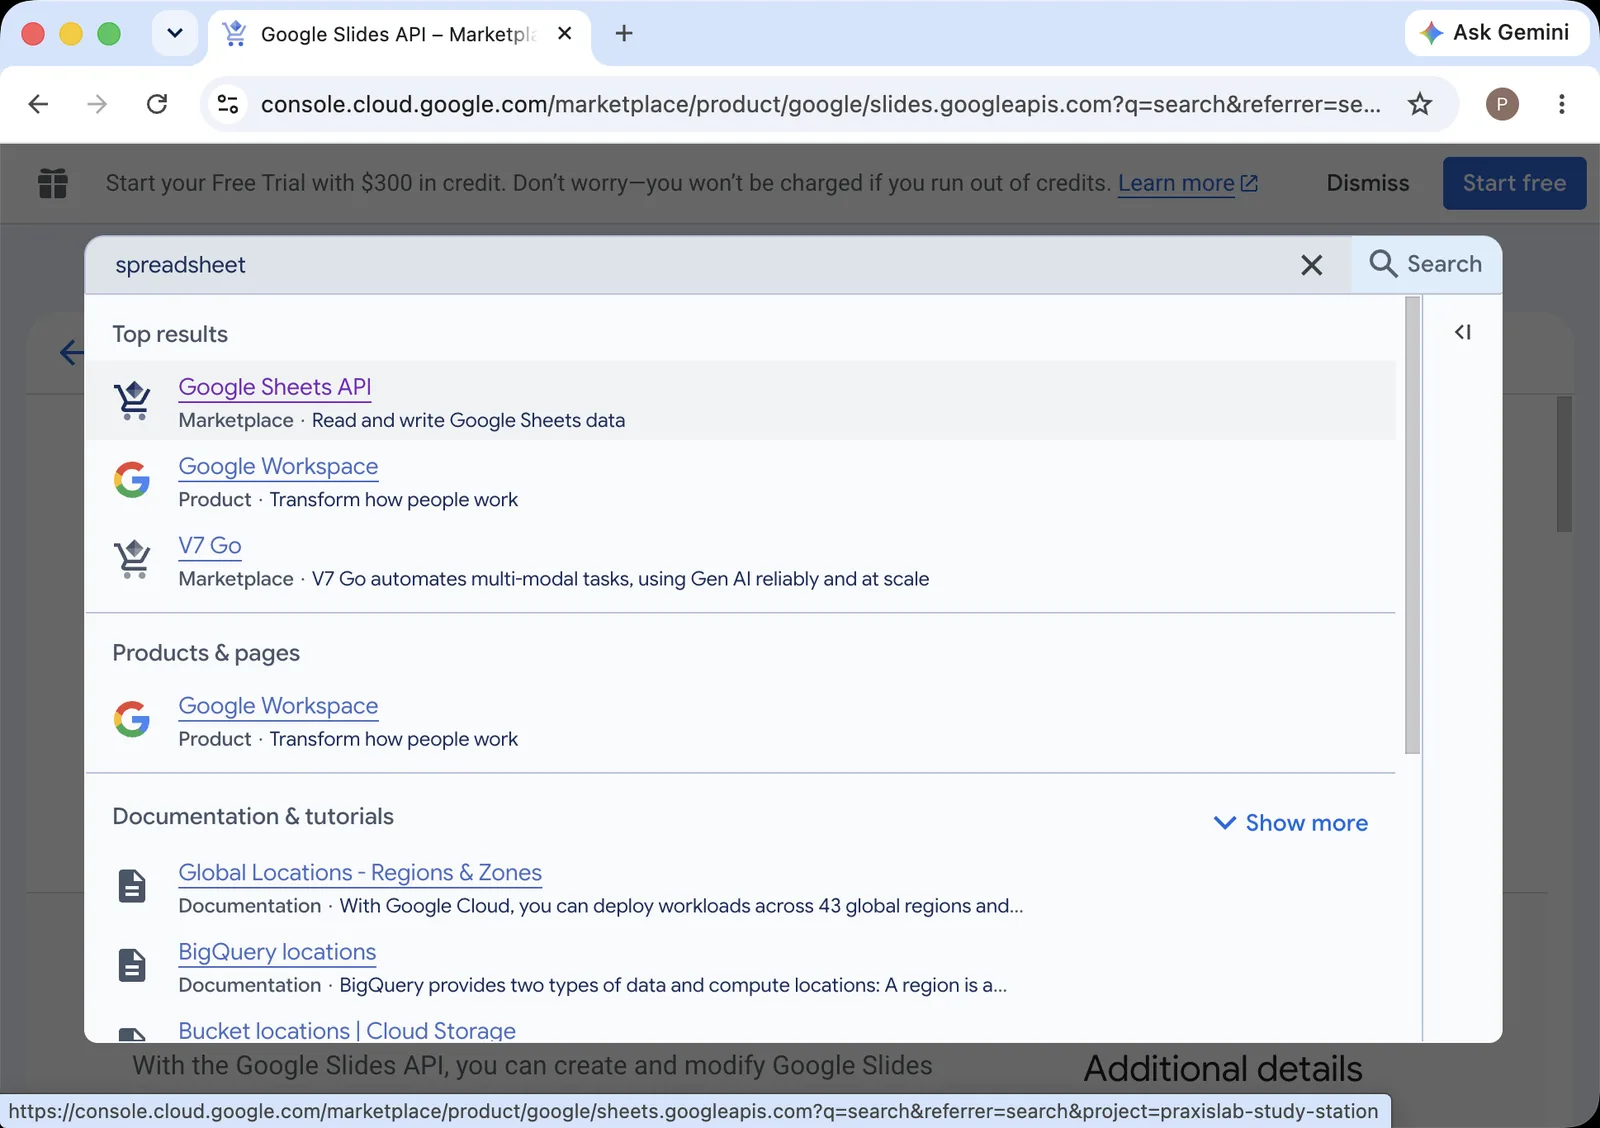Click the Search button with magnifier

point(1426,264)
